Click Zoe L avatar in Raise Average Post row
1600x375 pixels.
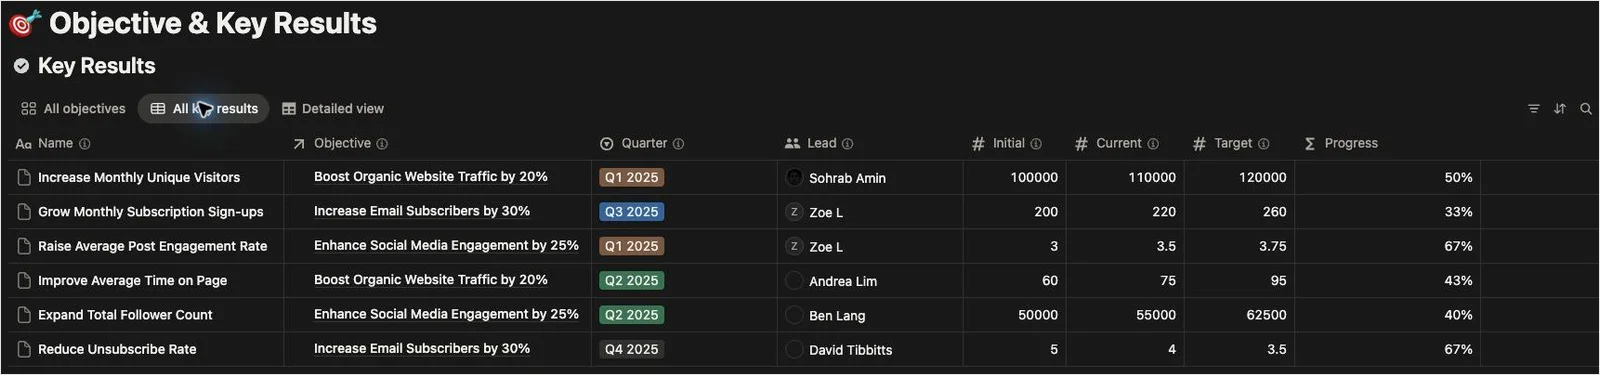(794, 246)
